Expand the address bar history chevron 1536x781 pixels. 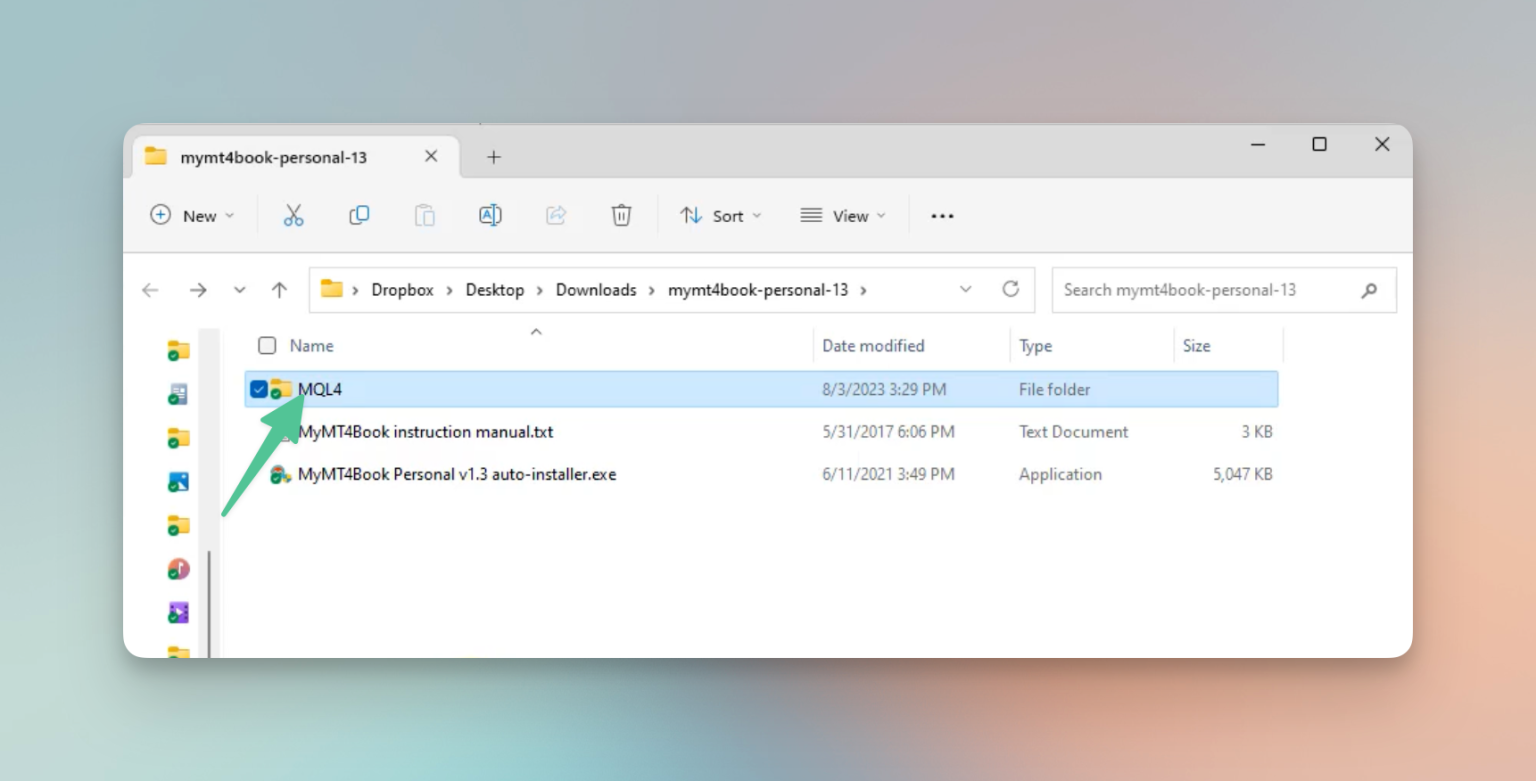[965, 289]
